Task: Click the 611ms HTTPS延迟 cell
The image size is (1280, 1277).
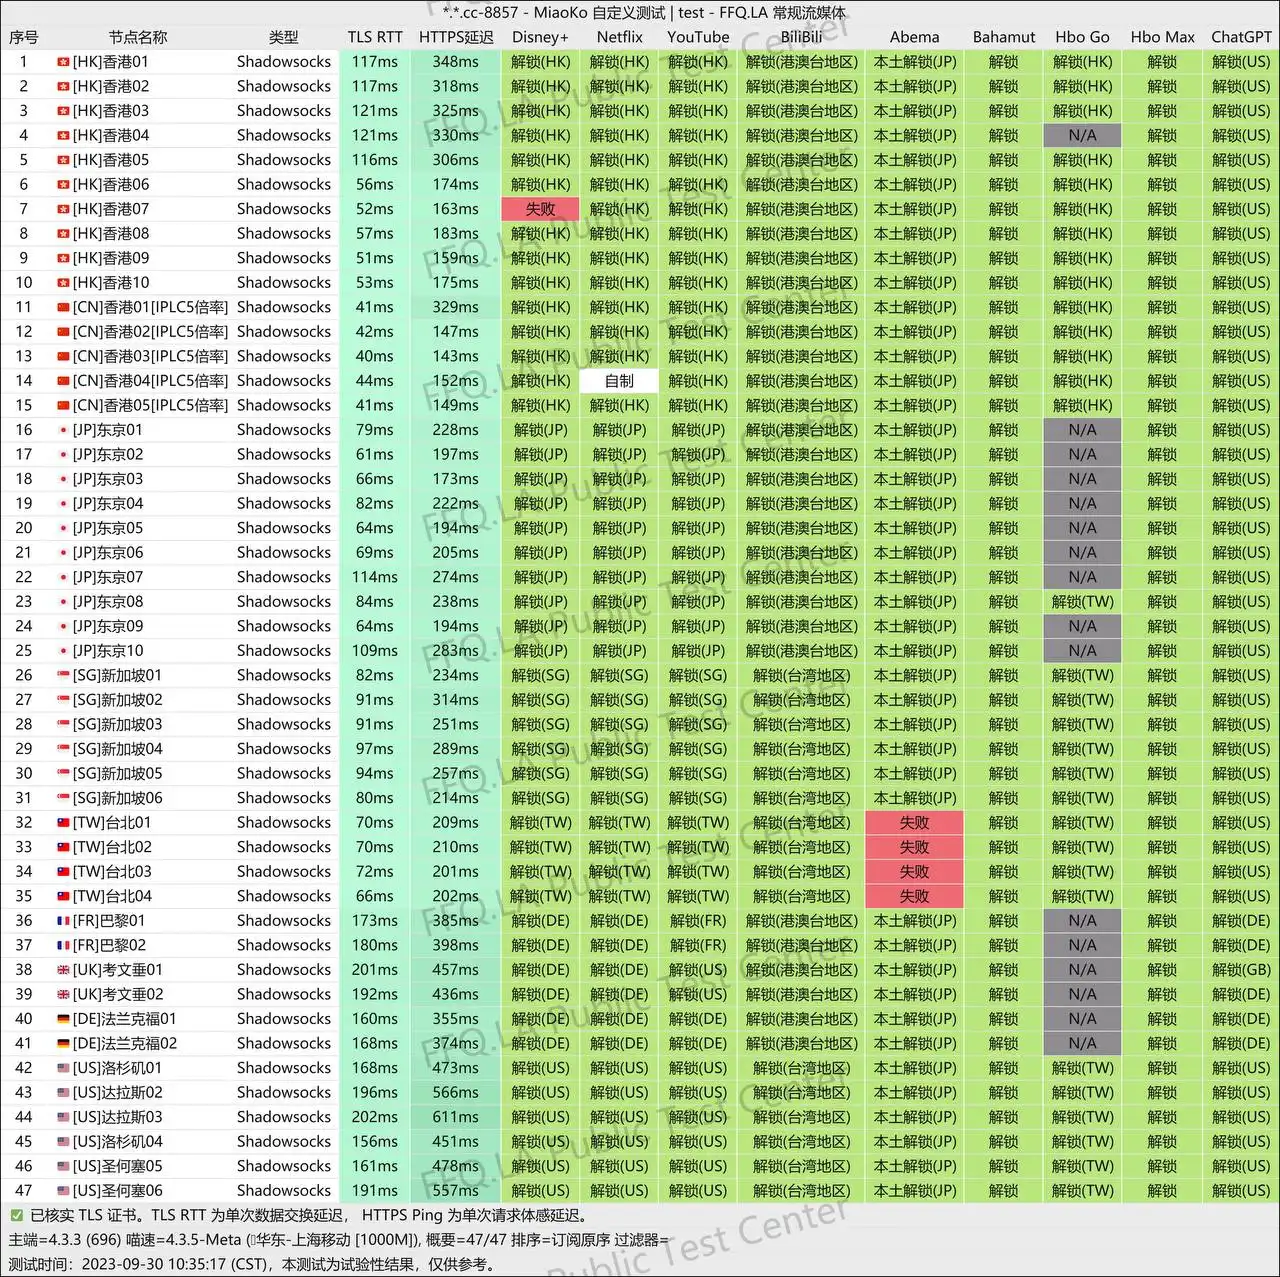Action: (456, 1117)
